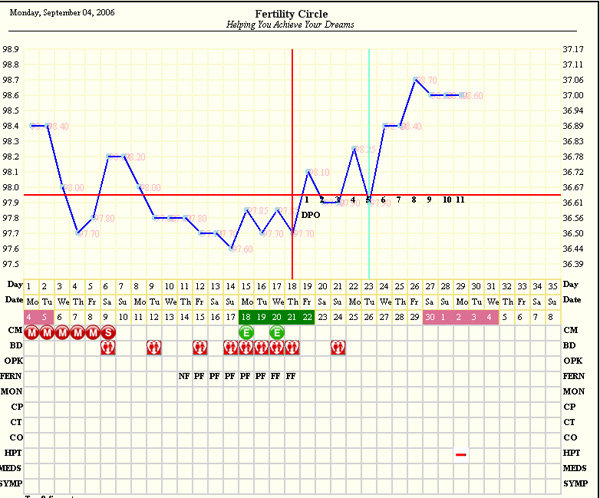This screenshot has height=498, width=600.
Task: Click the BD icon on day 21
Action: coord(338,347)
